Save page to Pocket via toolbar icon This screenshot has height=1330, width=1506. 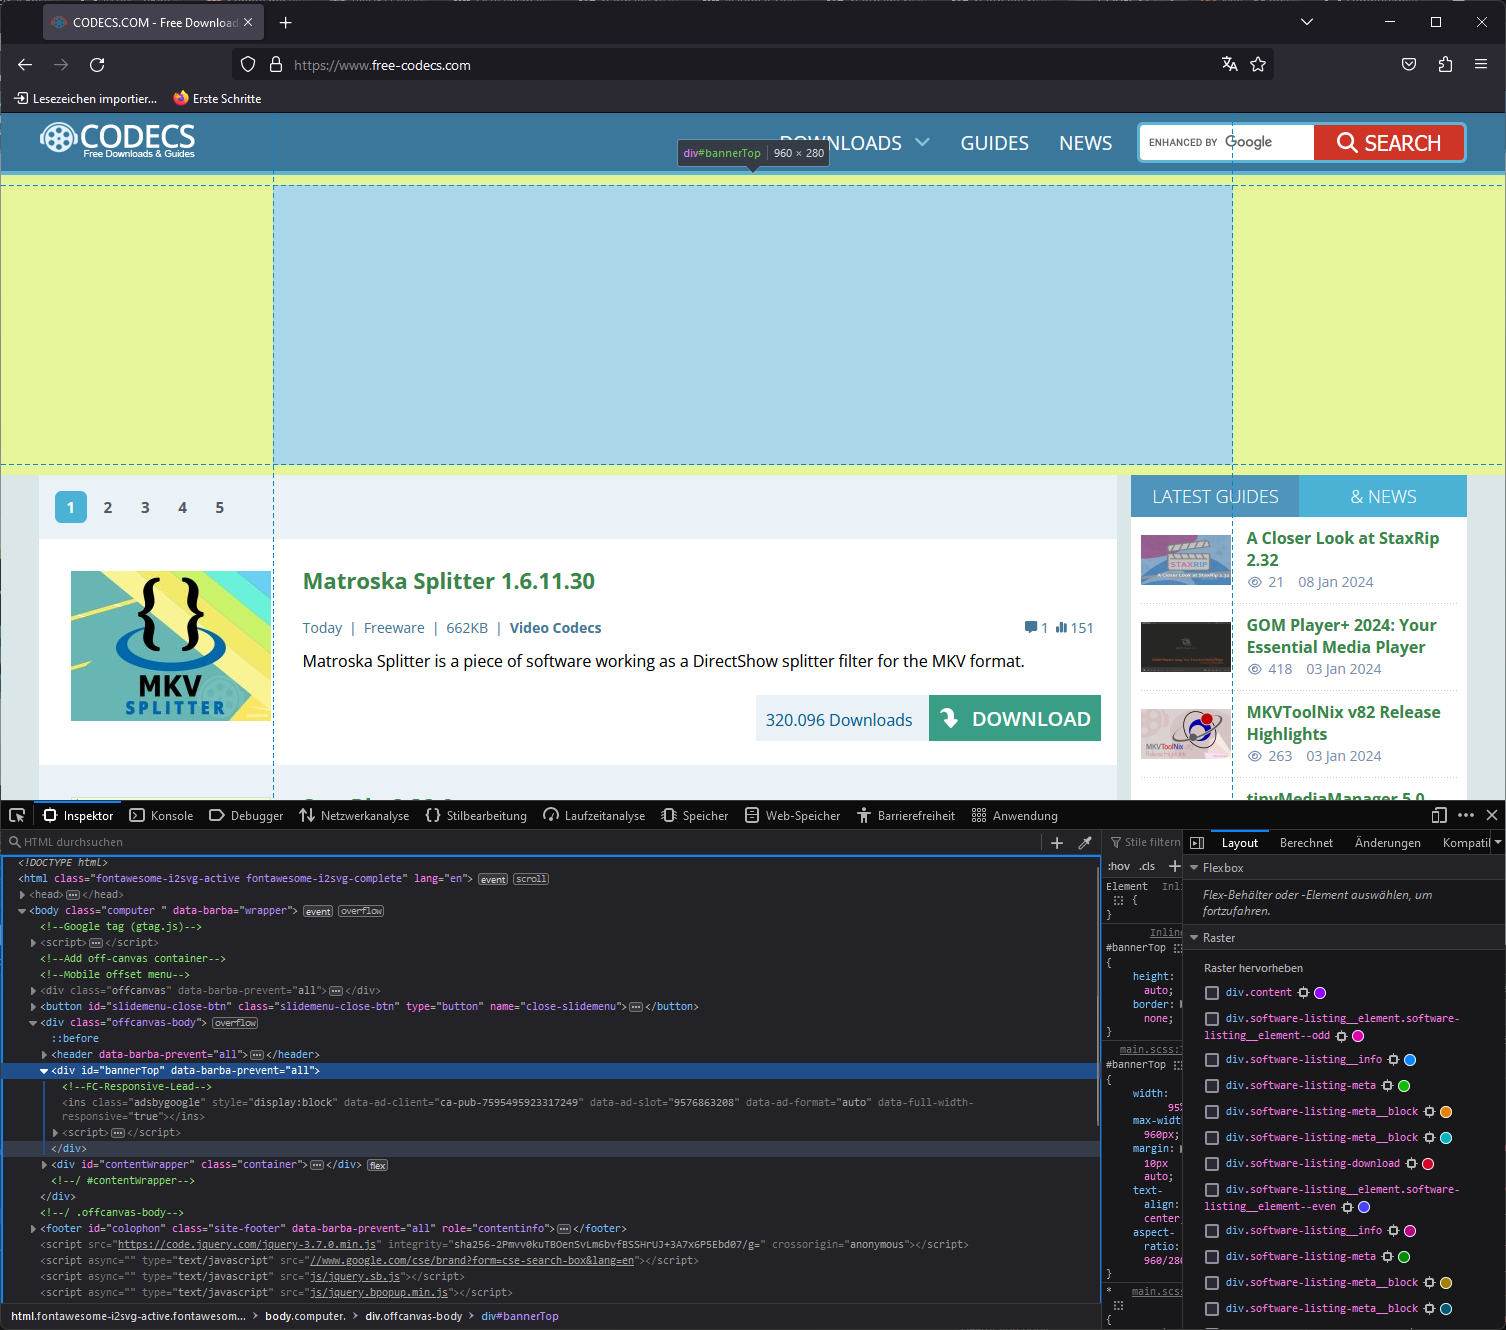coord(1408,64)
